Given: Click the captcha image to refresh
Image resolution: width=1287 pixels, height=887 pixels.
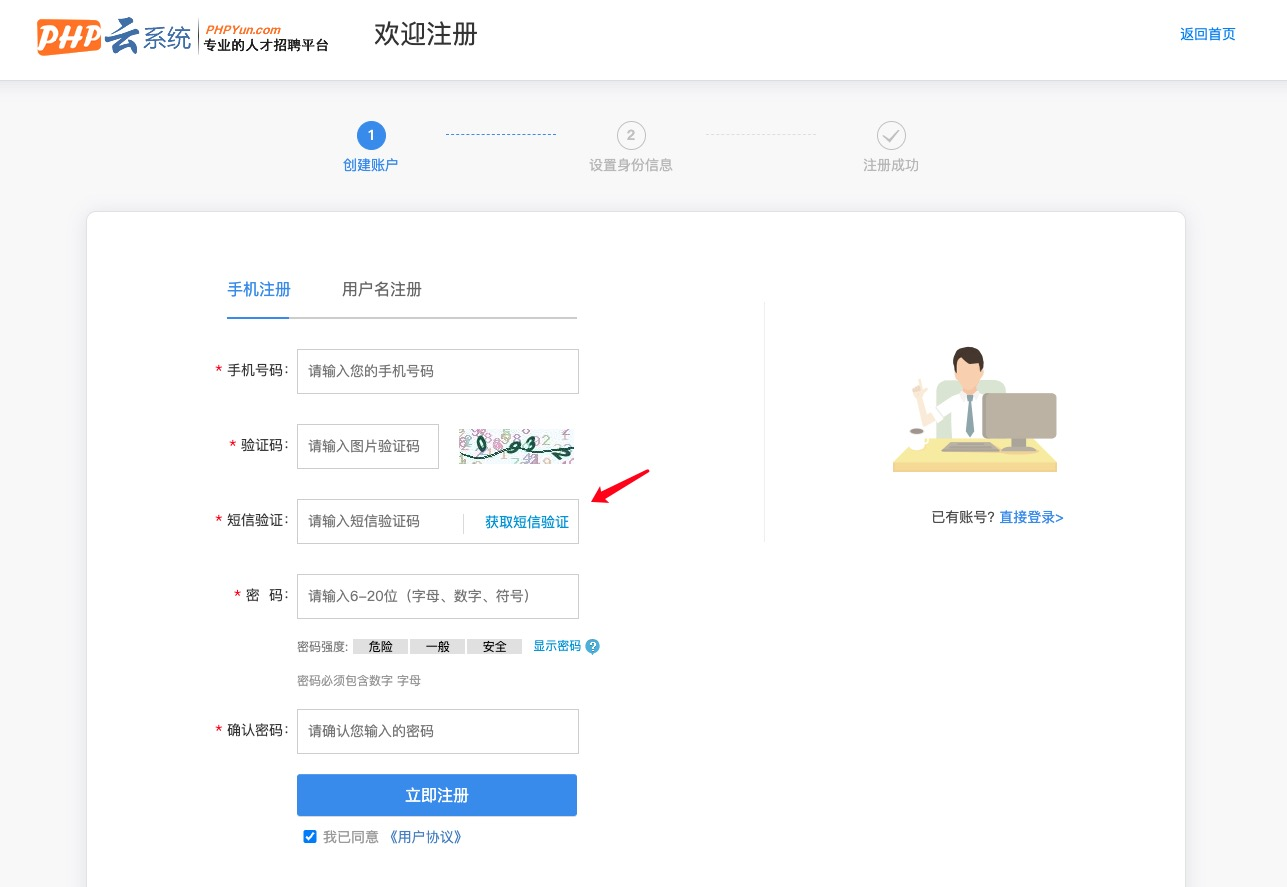Looking at the screenshot, I should [x=516, y=446].
